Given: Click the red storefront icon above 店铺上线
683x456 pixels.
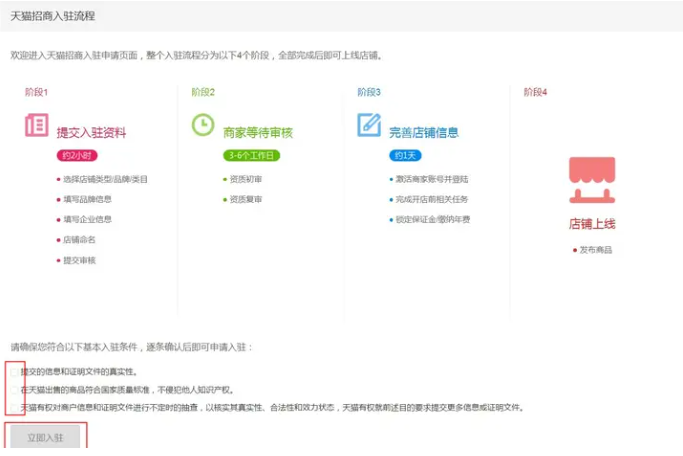Looking at the screenshot, I should pyautogui.click(x=592, y=180).
